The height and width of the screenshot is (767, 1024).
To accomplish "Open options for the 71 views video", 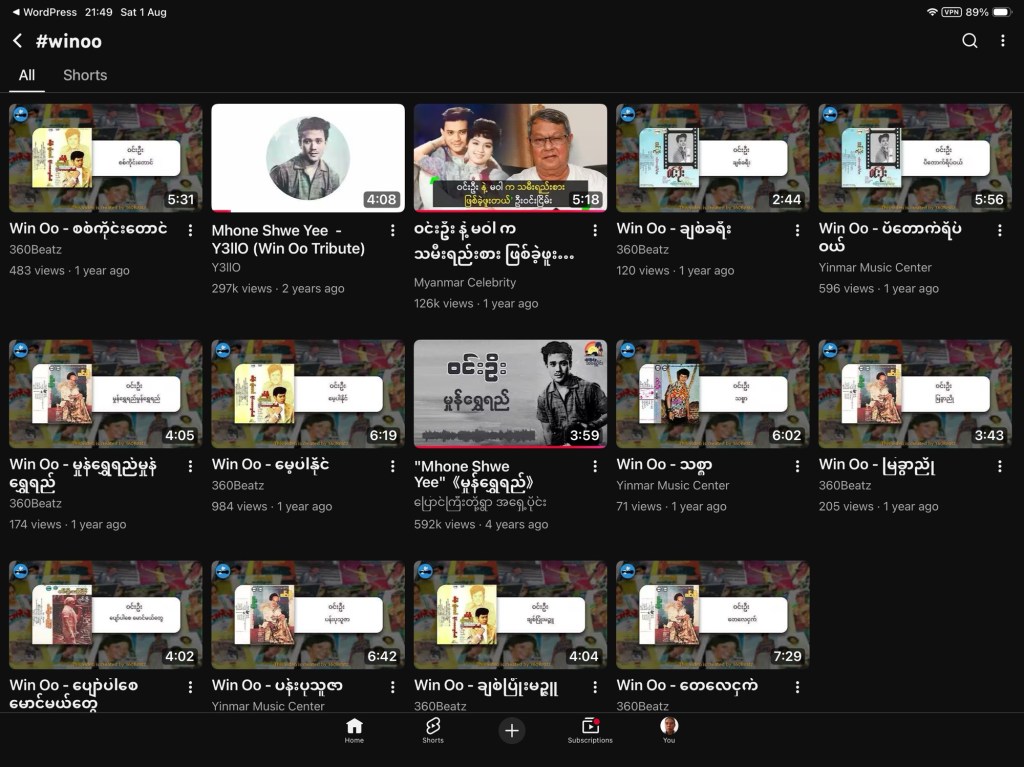I will point(797,466).
